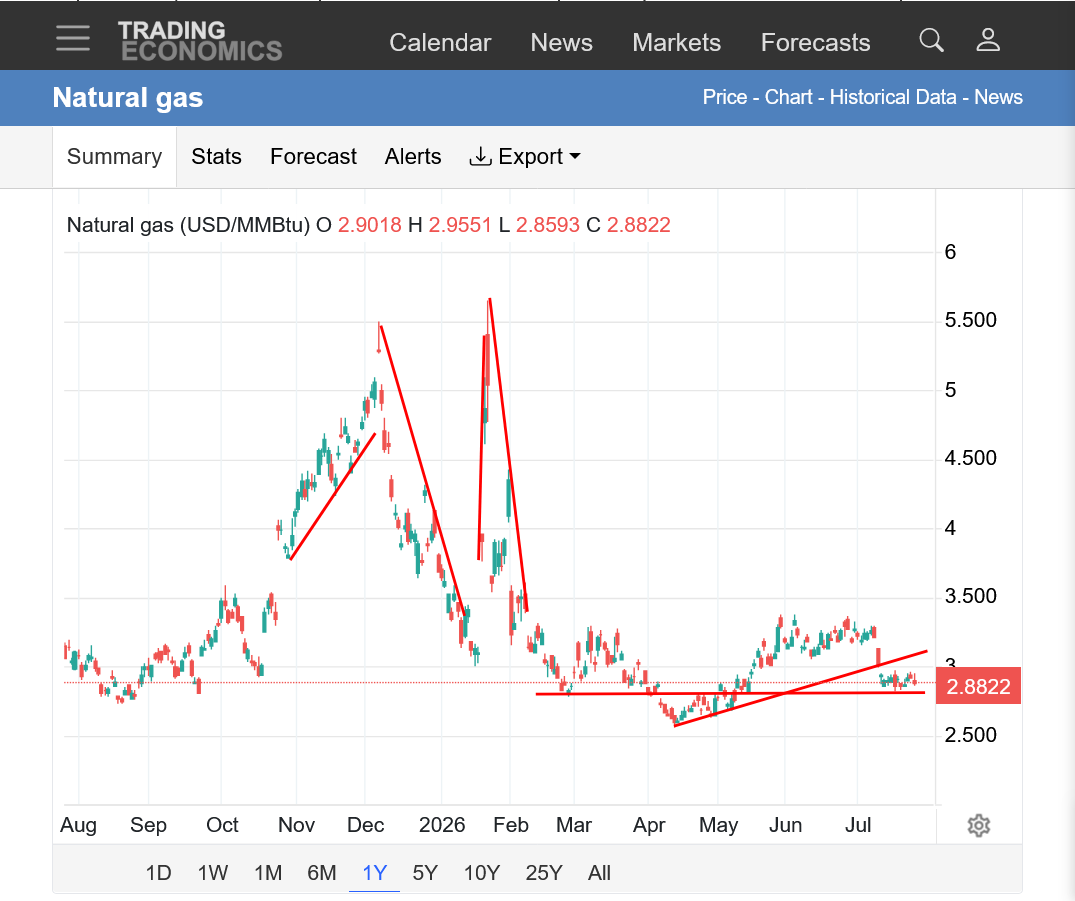1075x901 pixels.
Task: Open chart settings gear icon
Action: [978, 826]
